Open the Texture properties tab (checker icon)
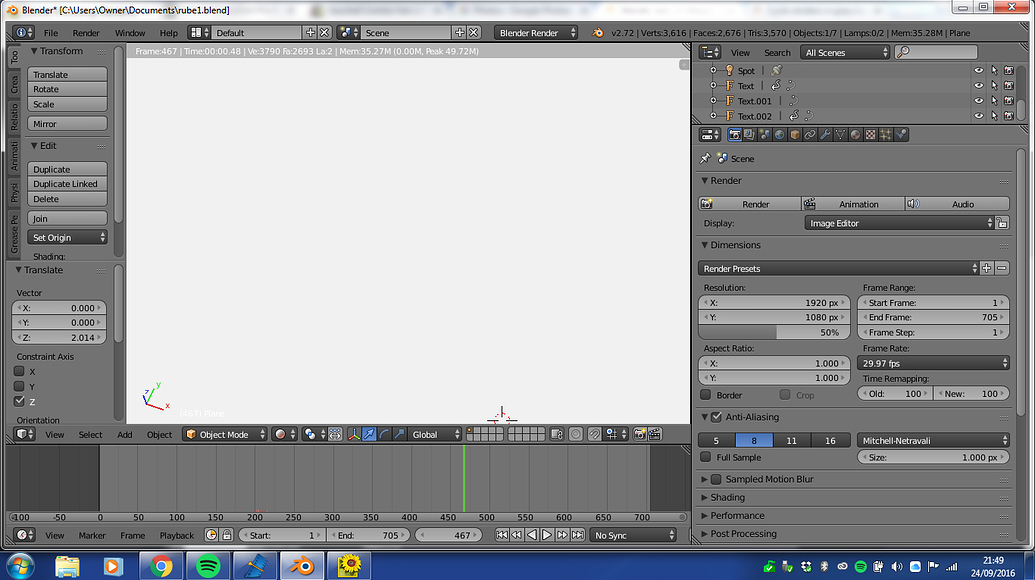 coord(871,135)
